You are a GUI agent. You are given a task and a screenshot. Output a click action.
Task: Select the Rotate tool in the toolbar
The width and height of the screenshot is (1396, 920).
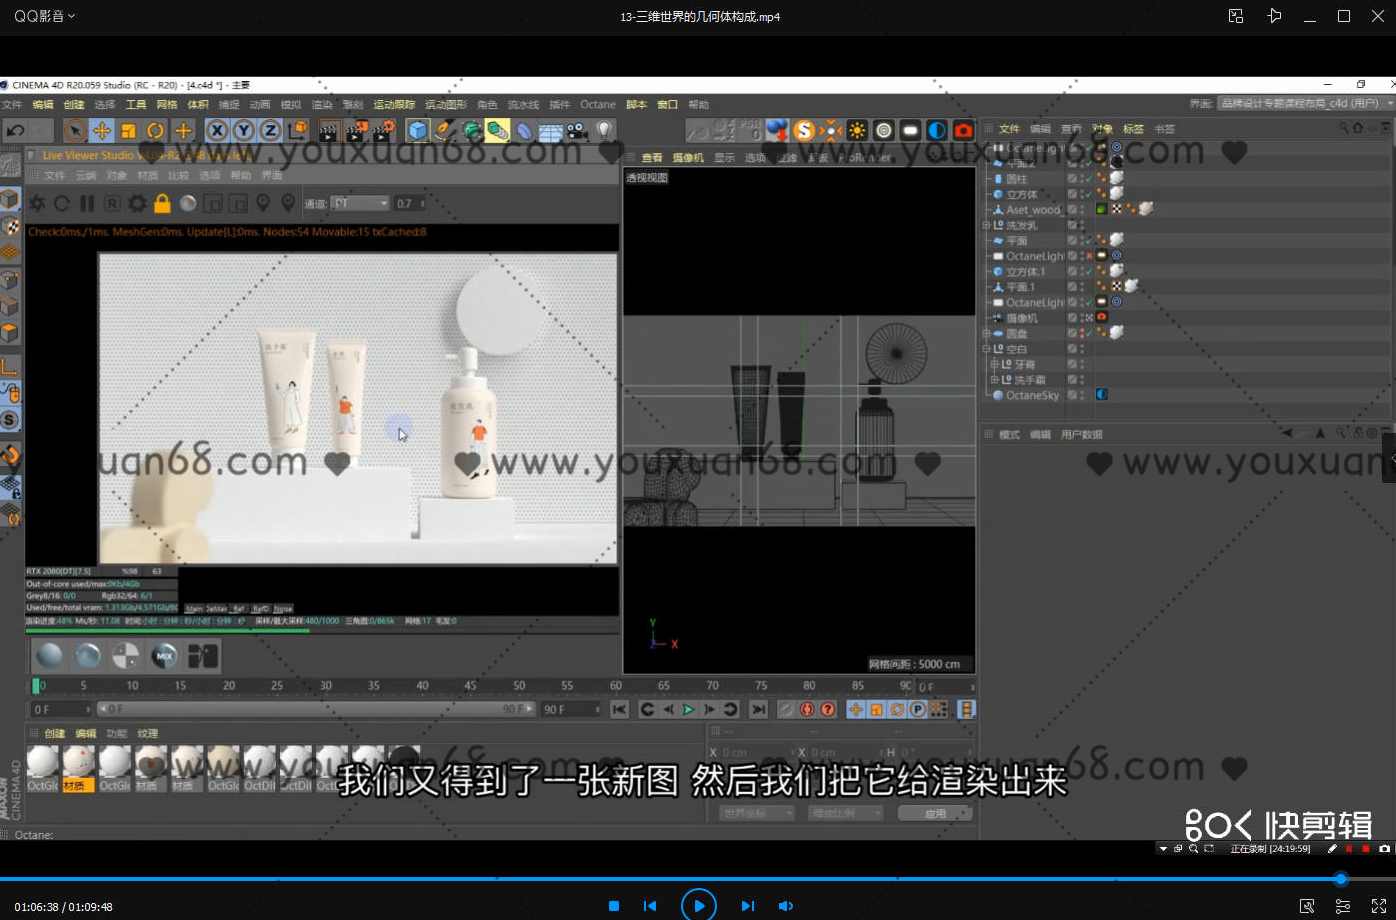click(152, 130)
